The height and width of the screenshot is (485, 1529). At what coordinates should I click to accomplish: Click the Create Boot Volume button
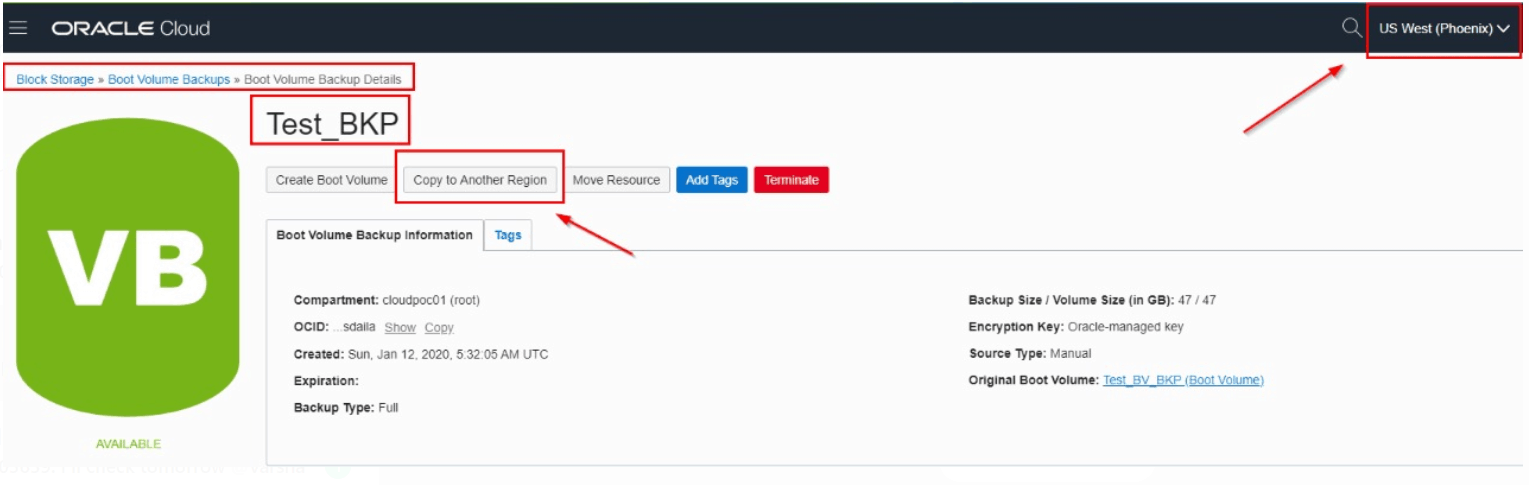(x=331, y=180)
